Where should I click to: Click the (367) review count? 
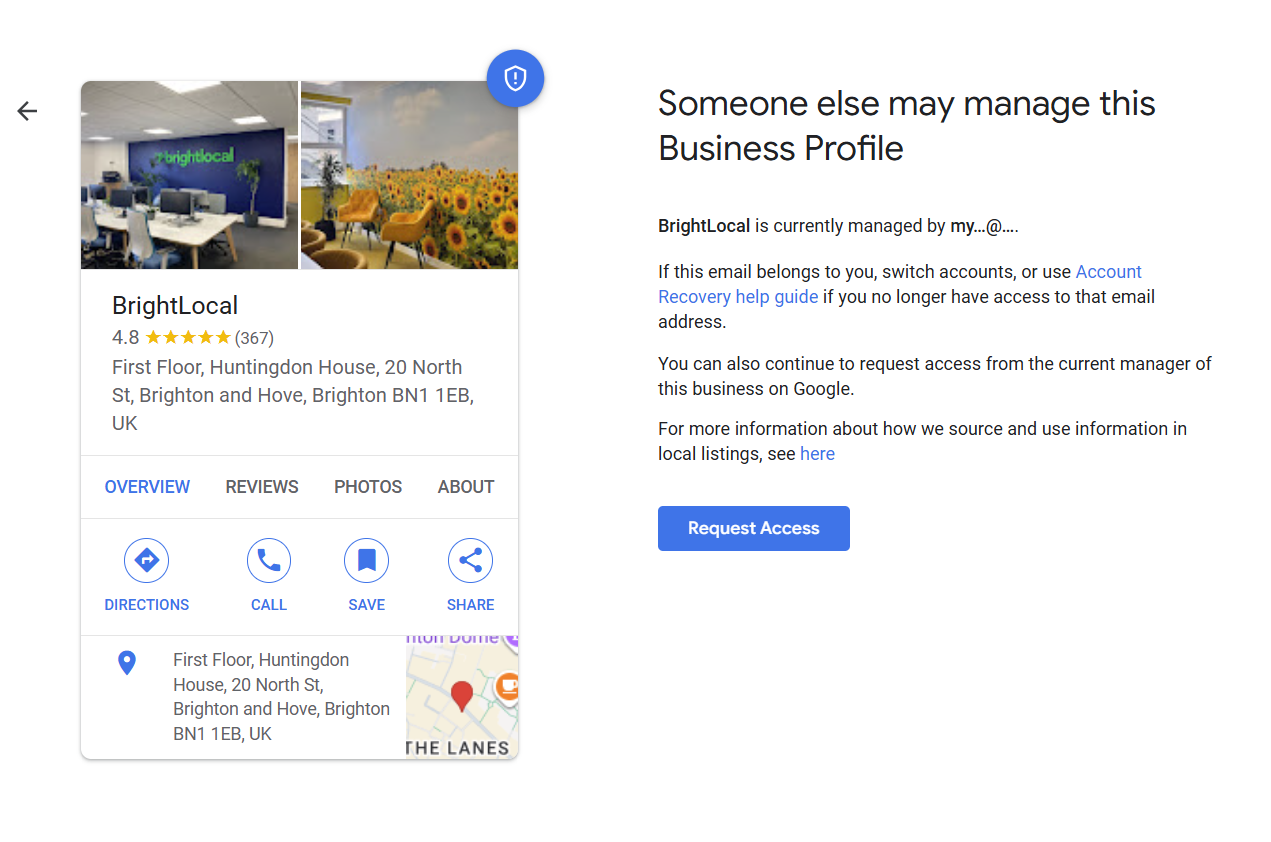254,337
